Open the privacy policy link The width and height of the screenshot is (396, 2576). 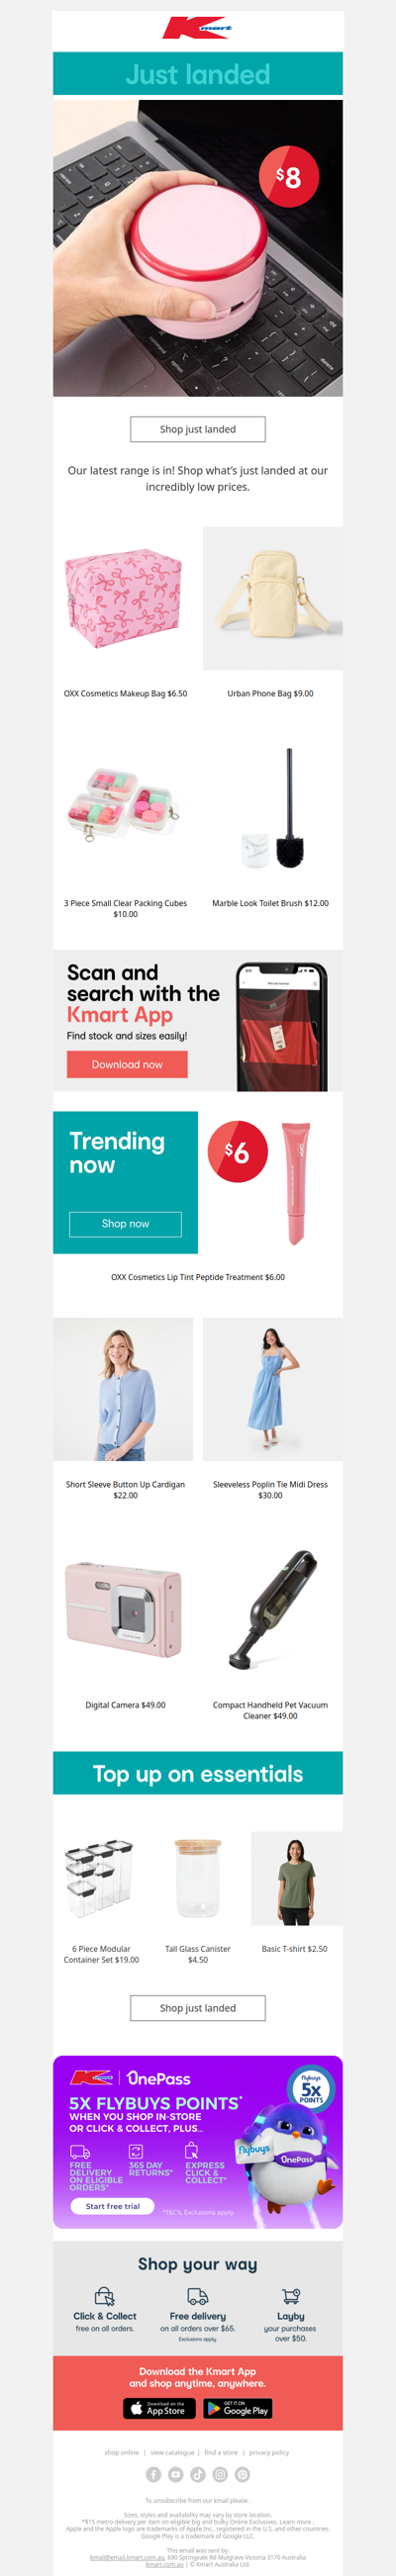[x=269, y=2452]
